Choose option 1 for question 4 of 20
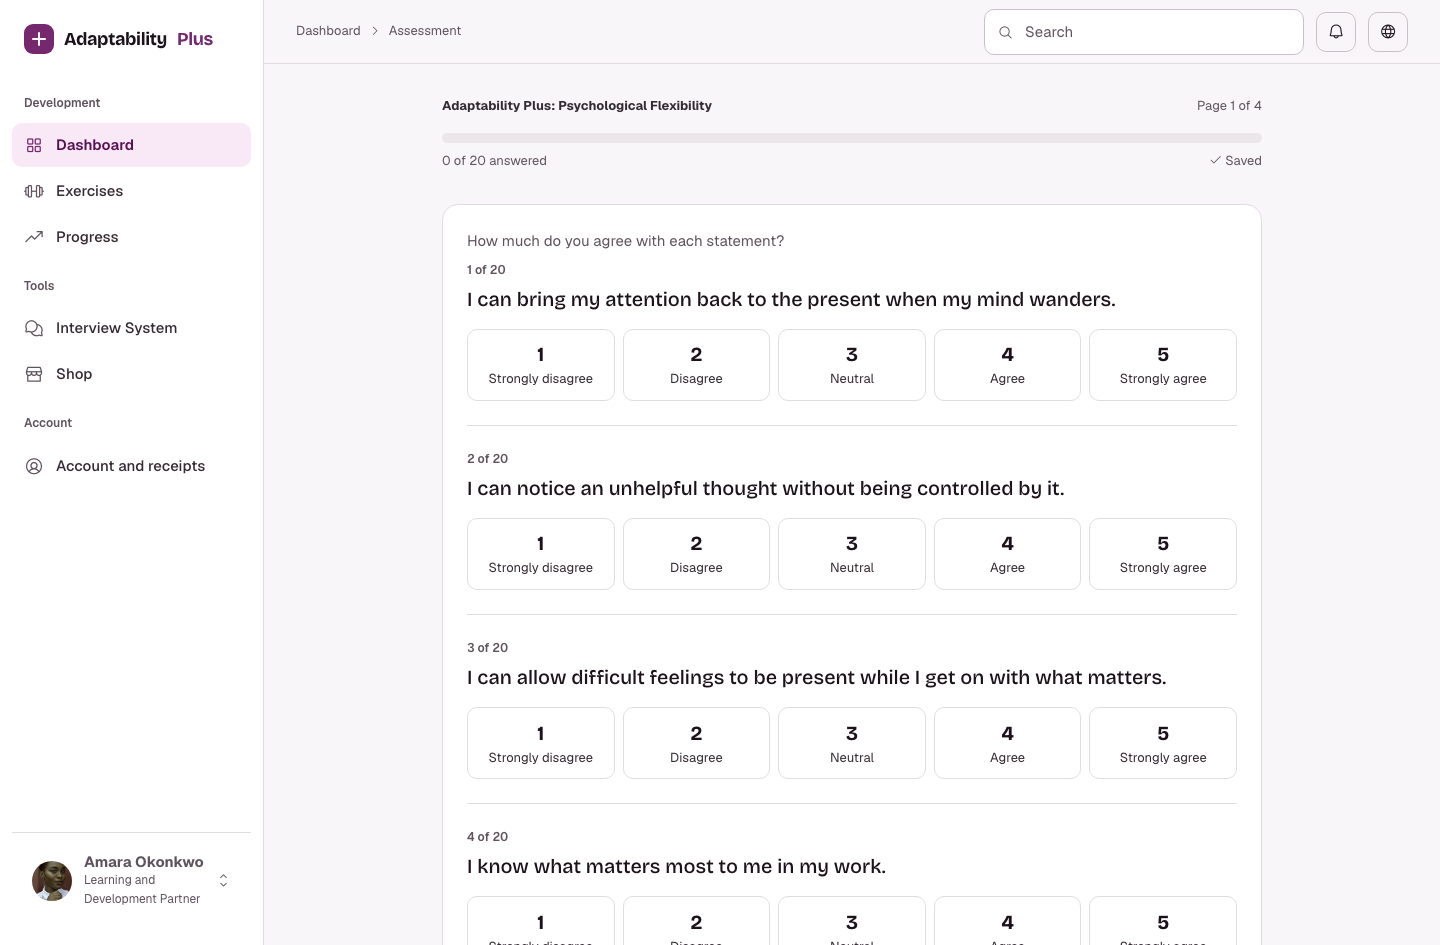The height and width of the screenshot is (945, 1440). [x=541, y=921]
